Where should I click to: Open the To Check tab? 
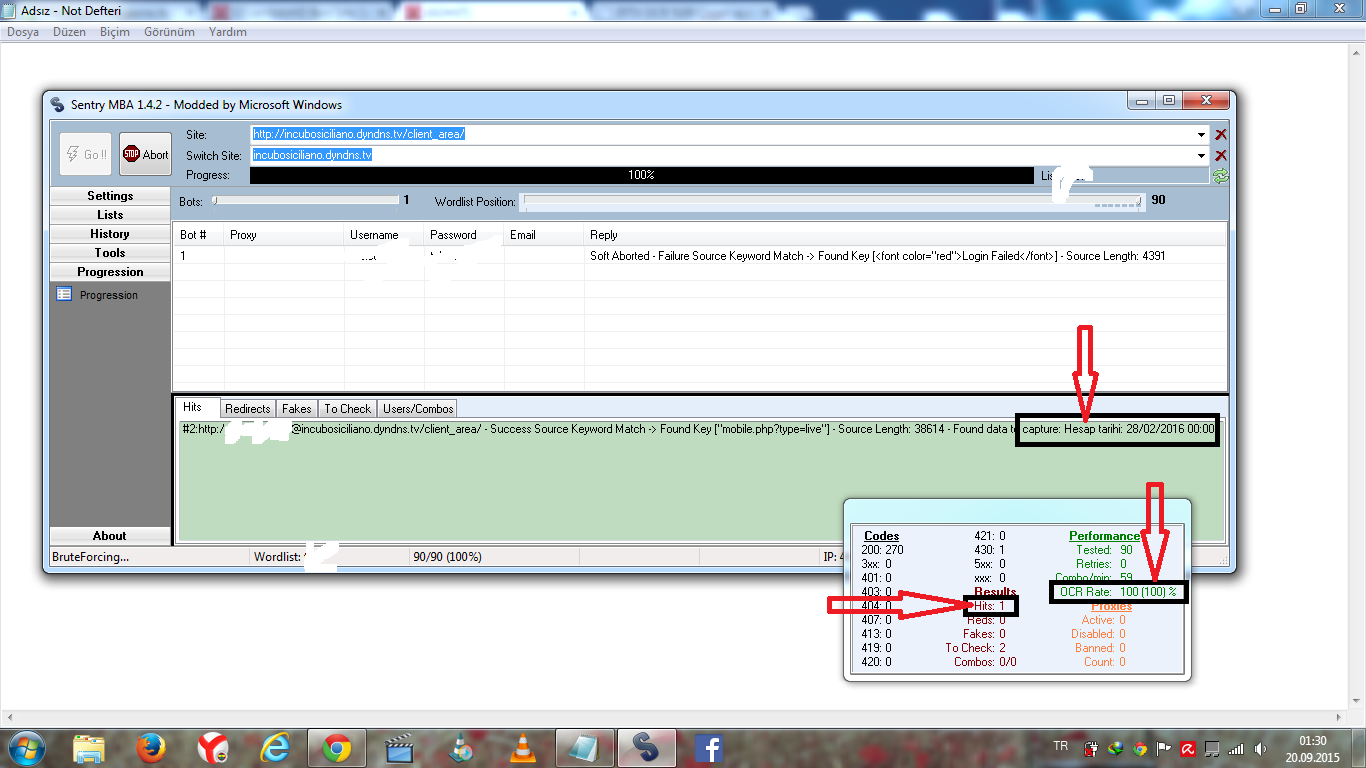pyautogui.click(x=347, y=408)
